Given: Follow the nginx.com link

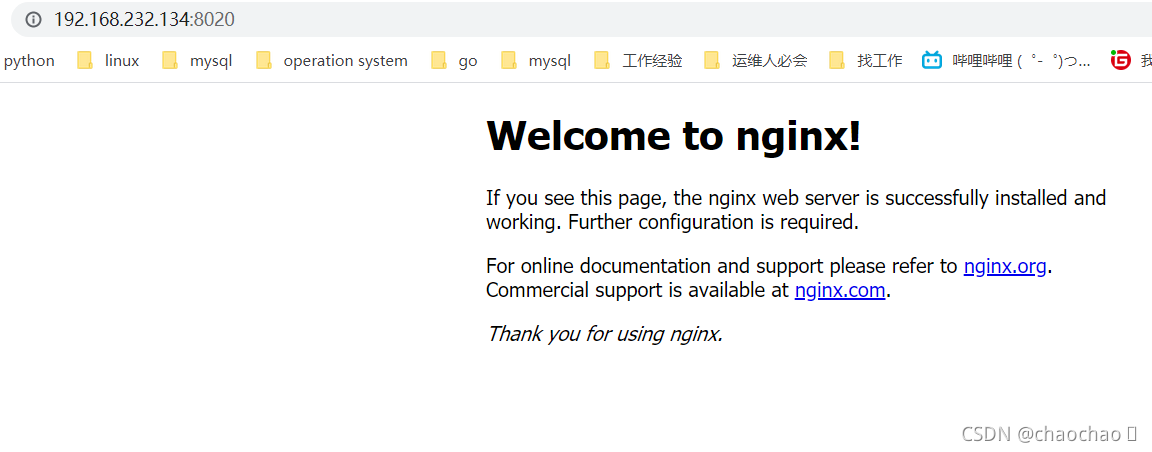Looking at the screenshot, I should 840,290.
